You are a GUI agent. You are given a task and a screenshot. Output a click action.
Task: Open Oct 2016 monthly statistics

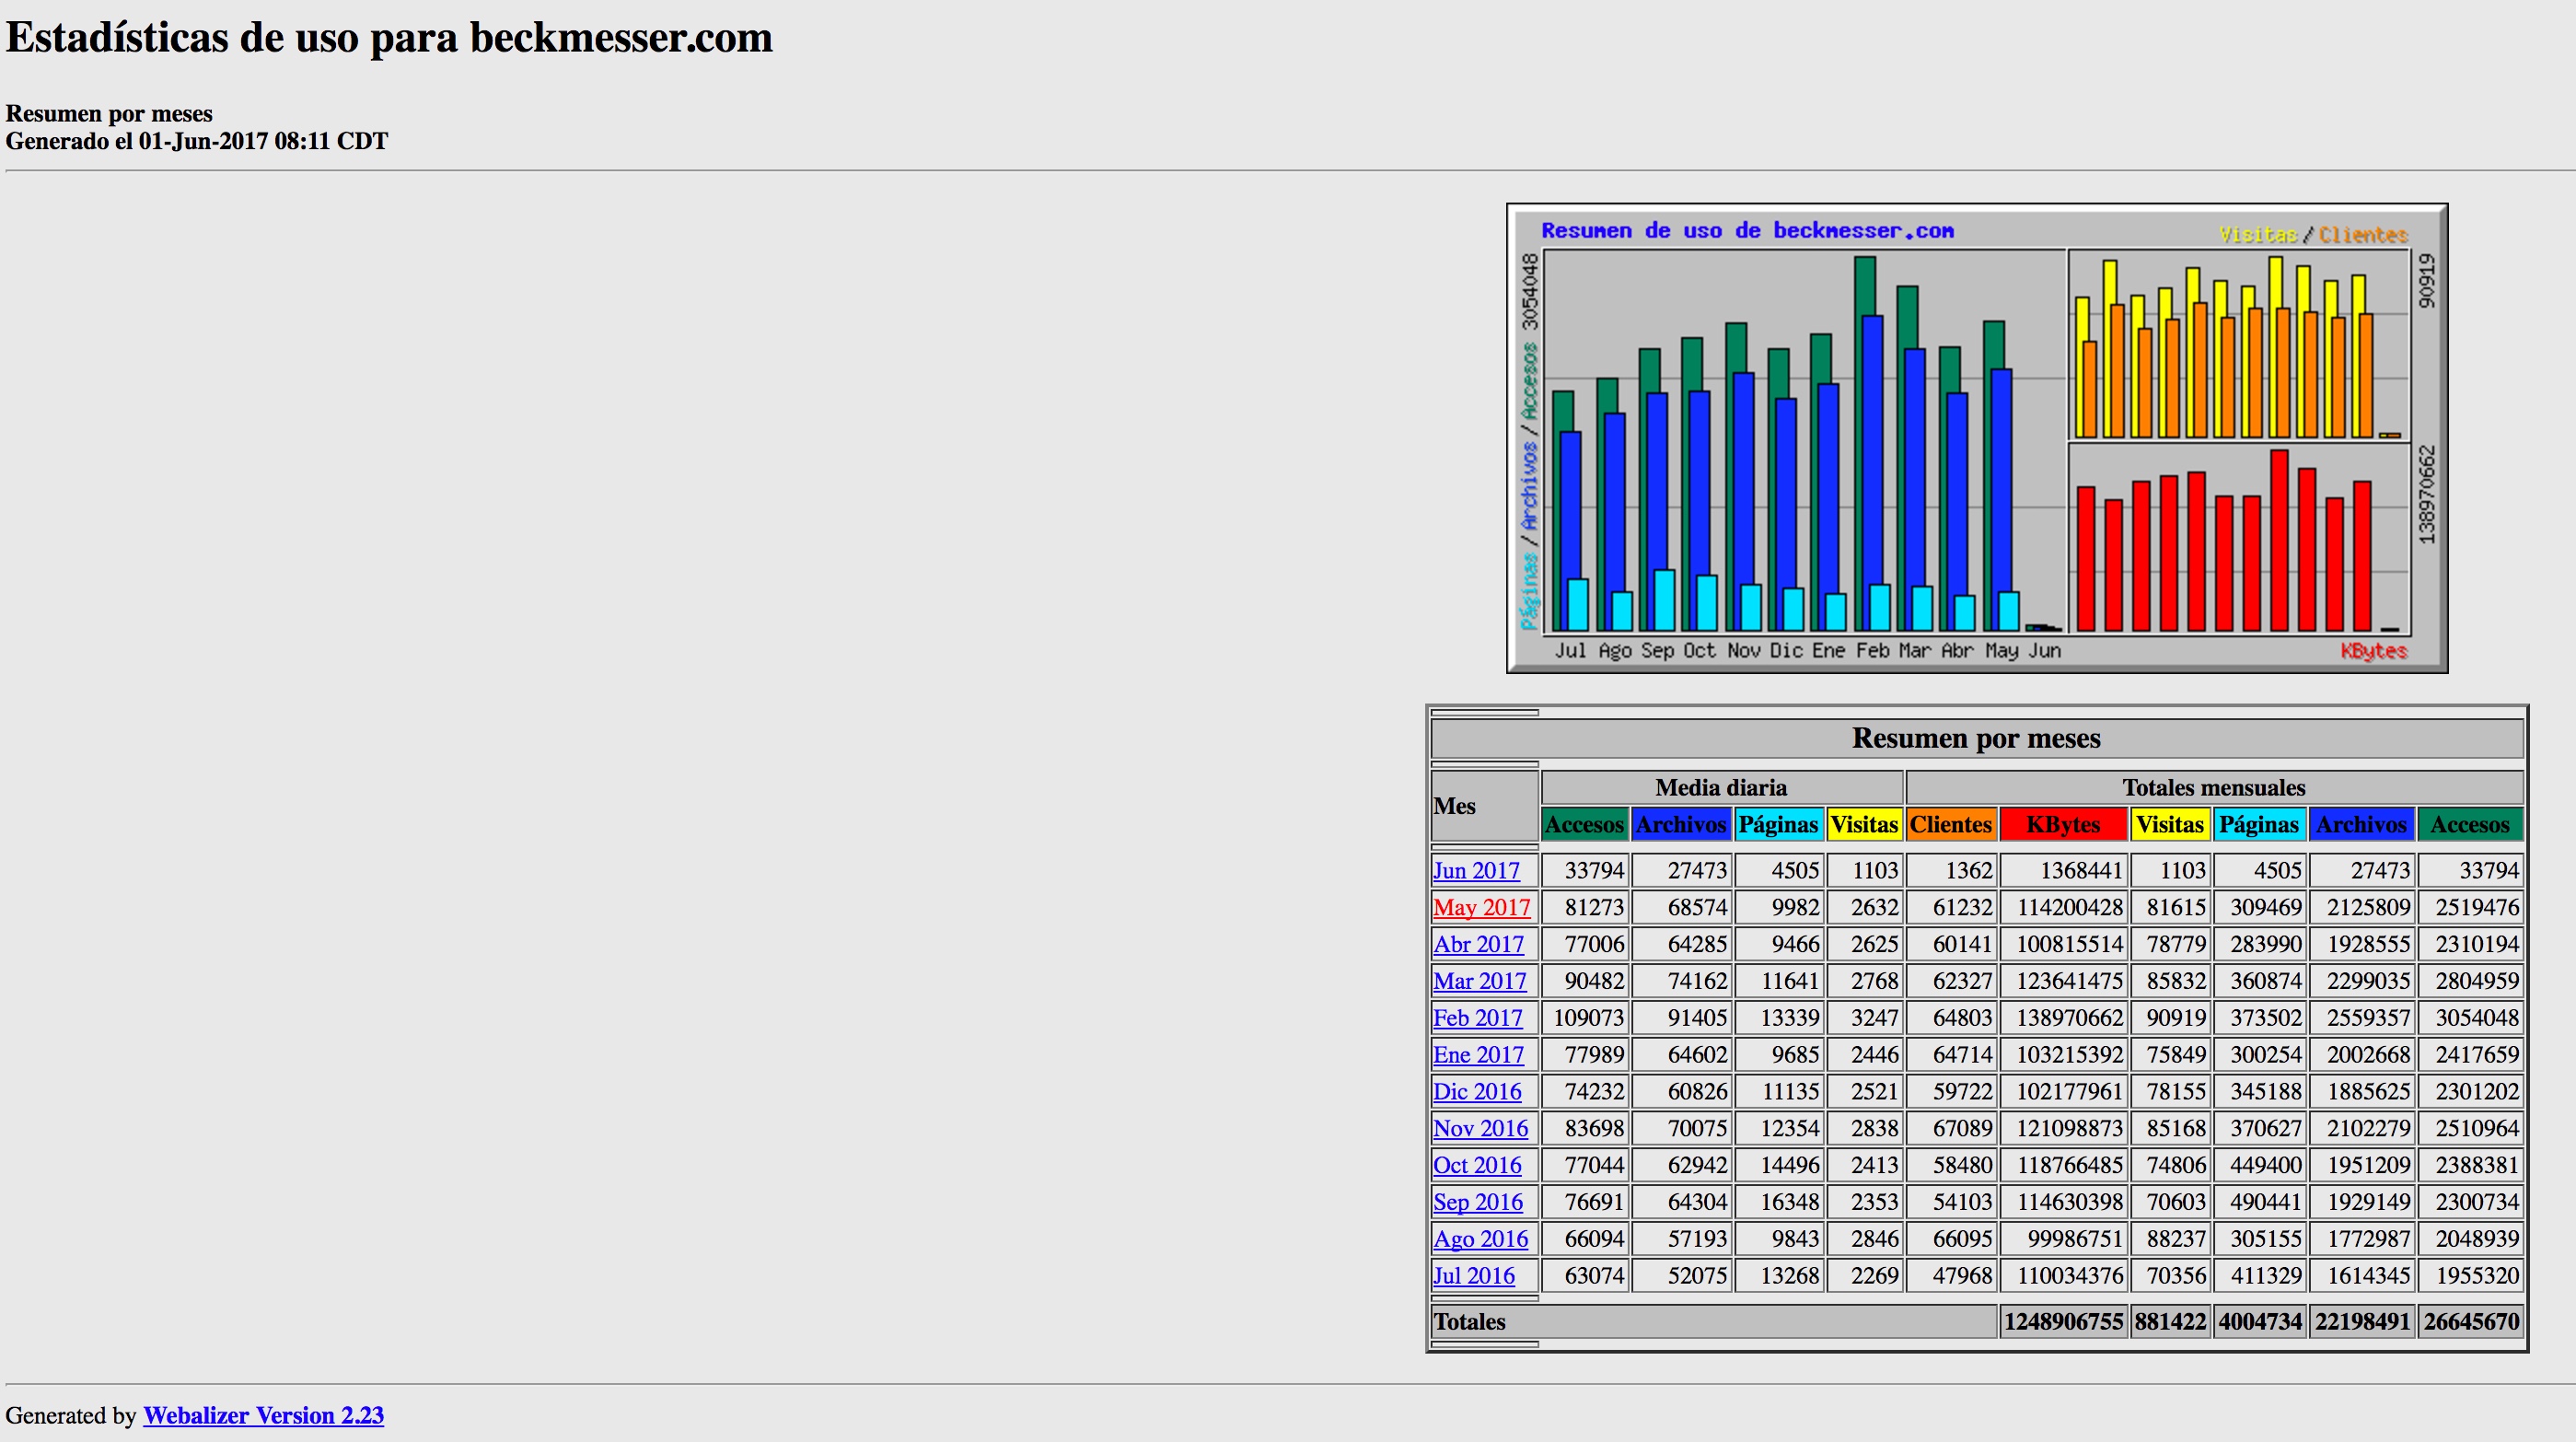(1477, 1166)
